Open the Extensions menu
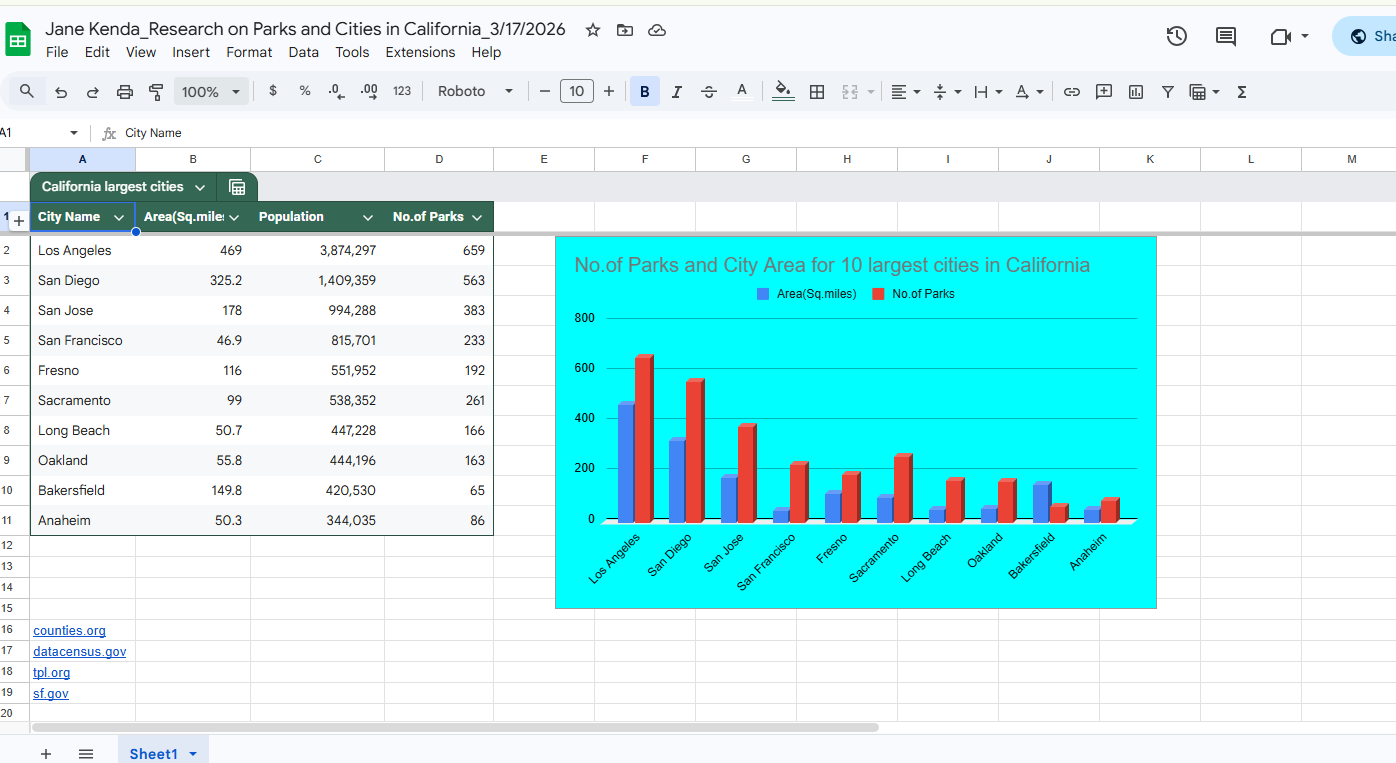The height and width of the screenshot is (763, 1396). [420, 52]
